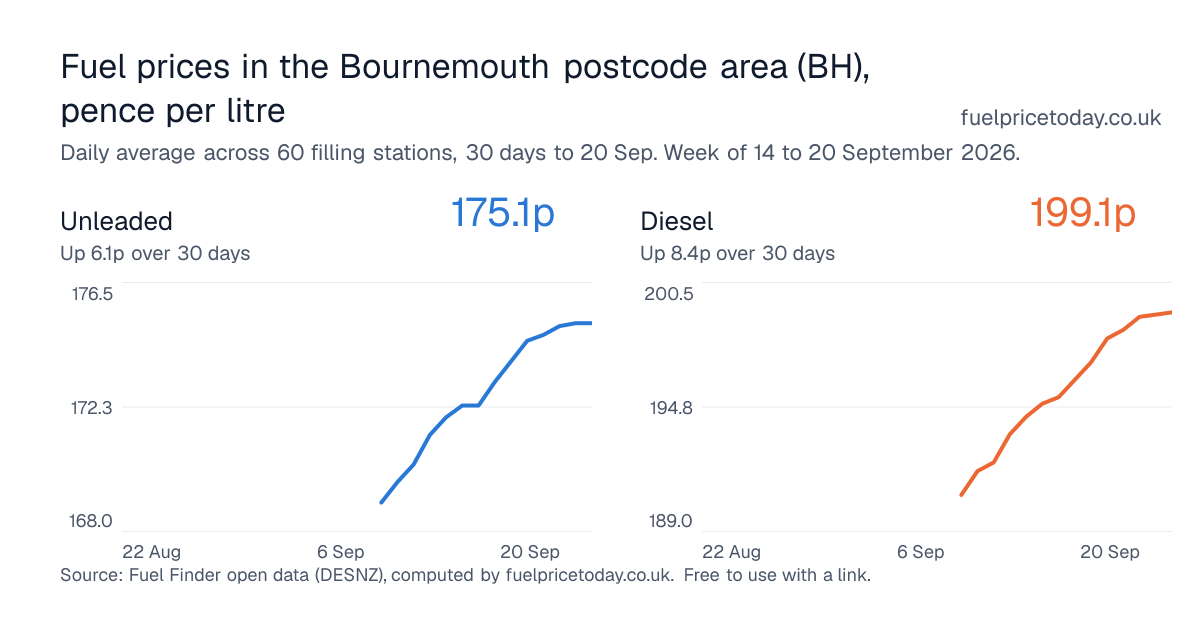Click the 194.8 axis label

pyautogui.click(x=672, y=408)
